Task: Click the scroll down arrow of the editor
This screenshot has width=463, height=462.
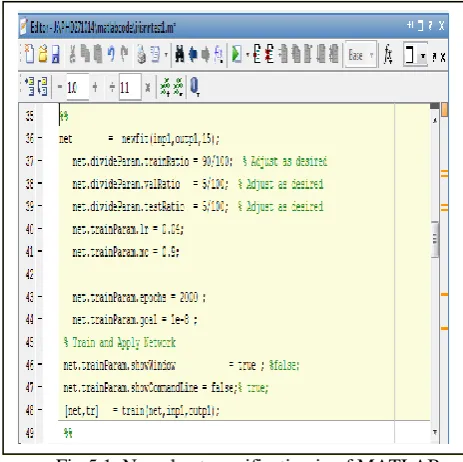Action: (x=435, y=432)
